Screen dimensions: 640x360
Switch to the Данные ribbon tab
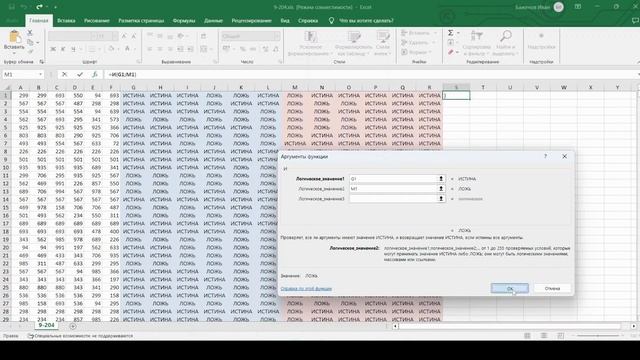point(213,20)
